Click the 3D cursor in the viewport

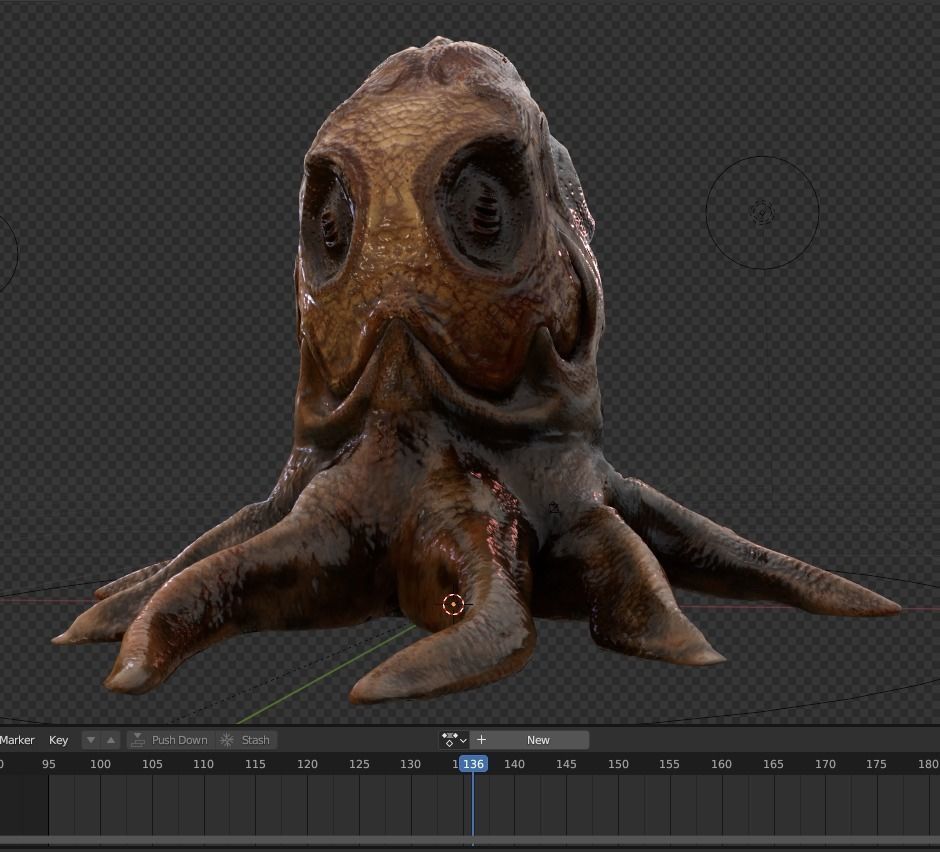point(453,604)
